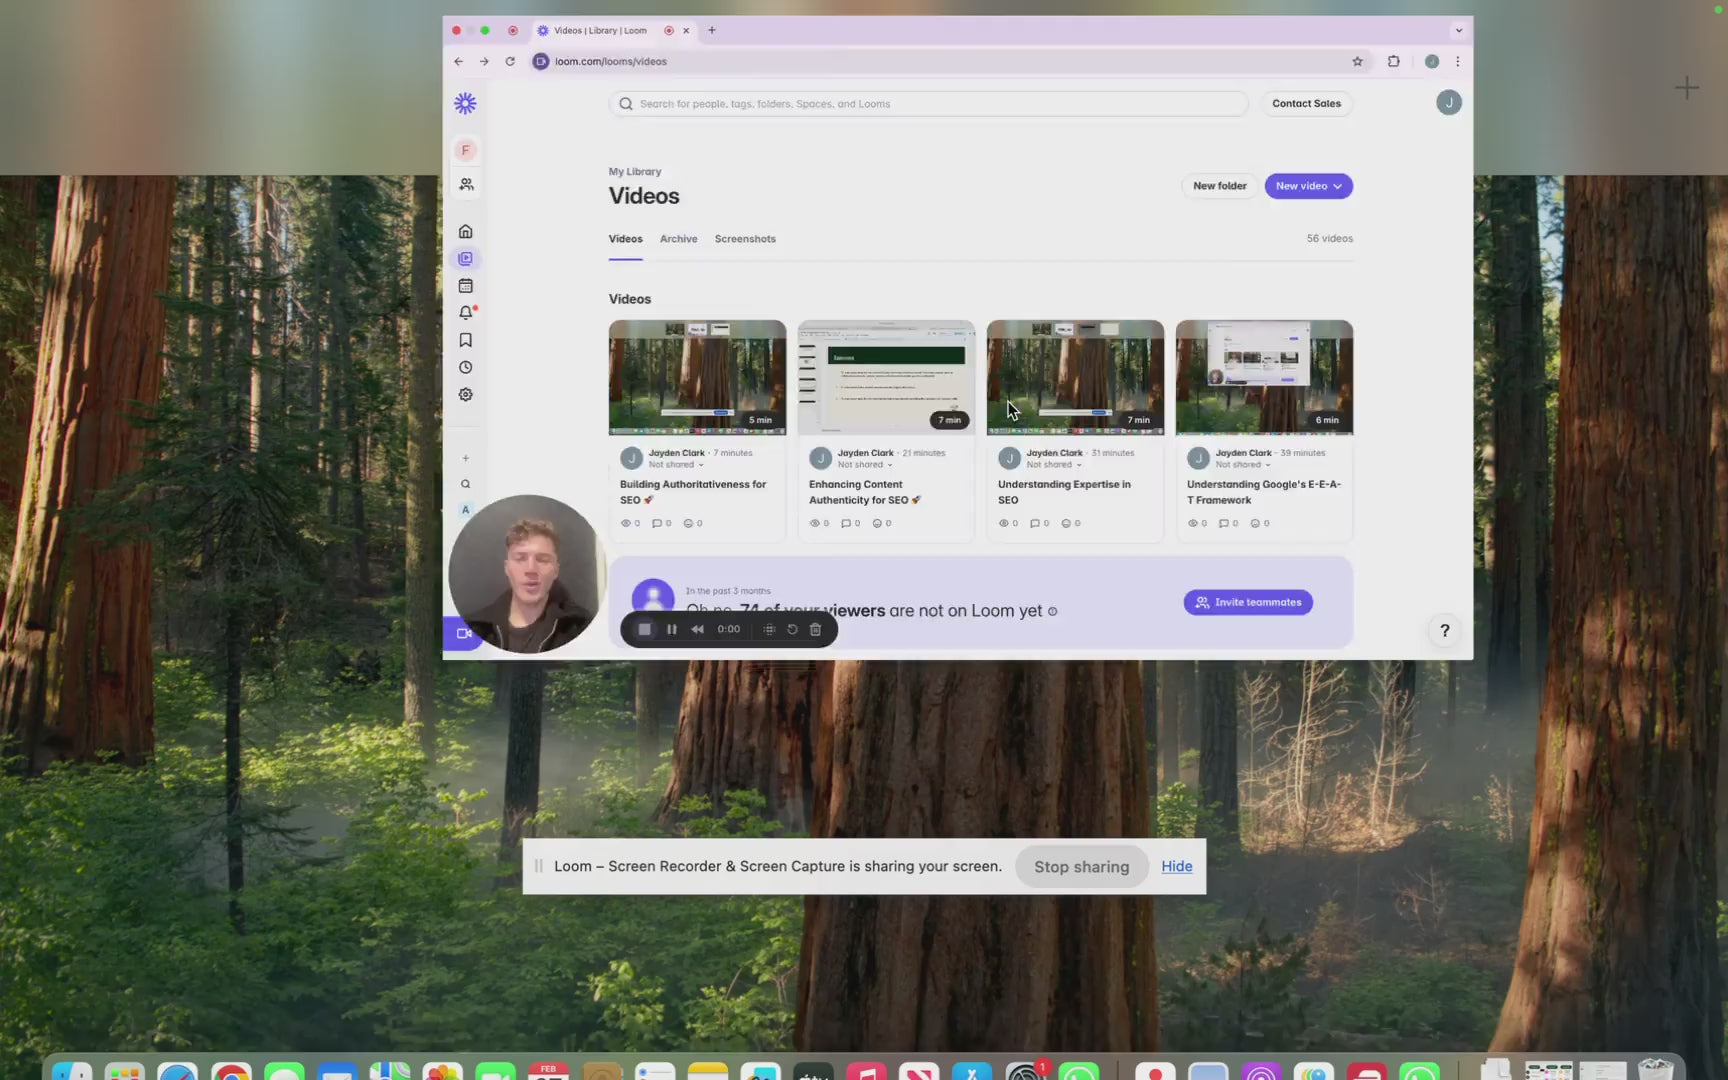This screenshot has height=1080, width=1728.
Task: Switch to the Archive tab
Action: point(678,239)
